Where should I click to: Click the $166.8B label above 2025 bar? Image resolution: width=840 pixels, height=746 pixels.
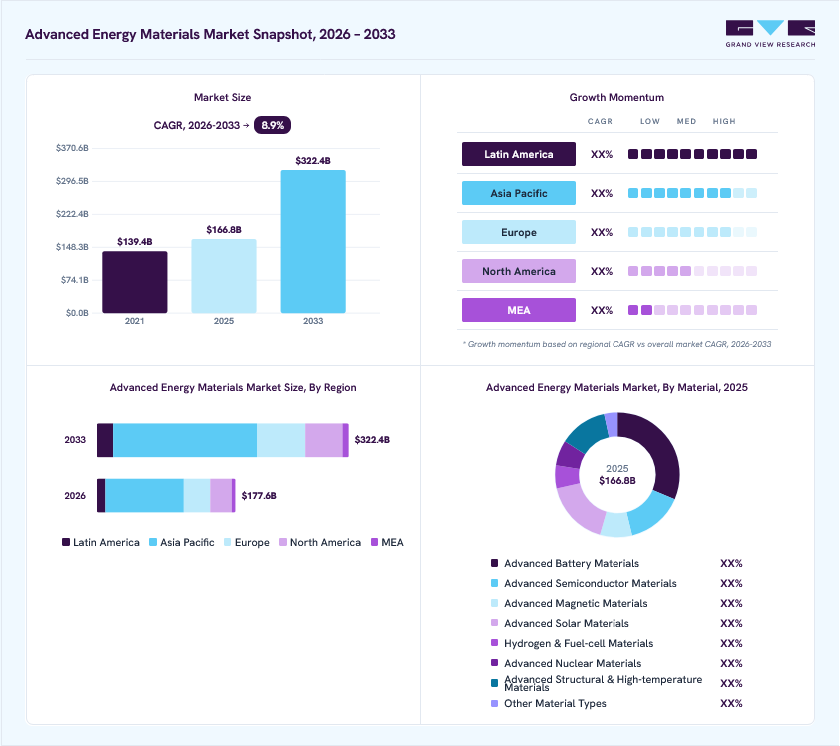pyautogui.click(x=224, y=230)
